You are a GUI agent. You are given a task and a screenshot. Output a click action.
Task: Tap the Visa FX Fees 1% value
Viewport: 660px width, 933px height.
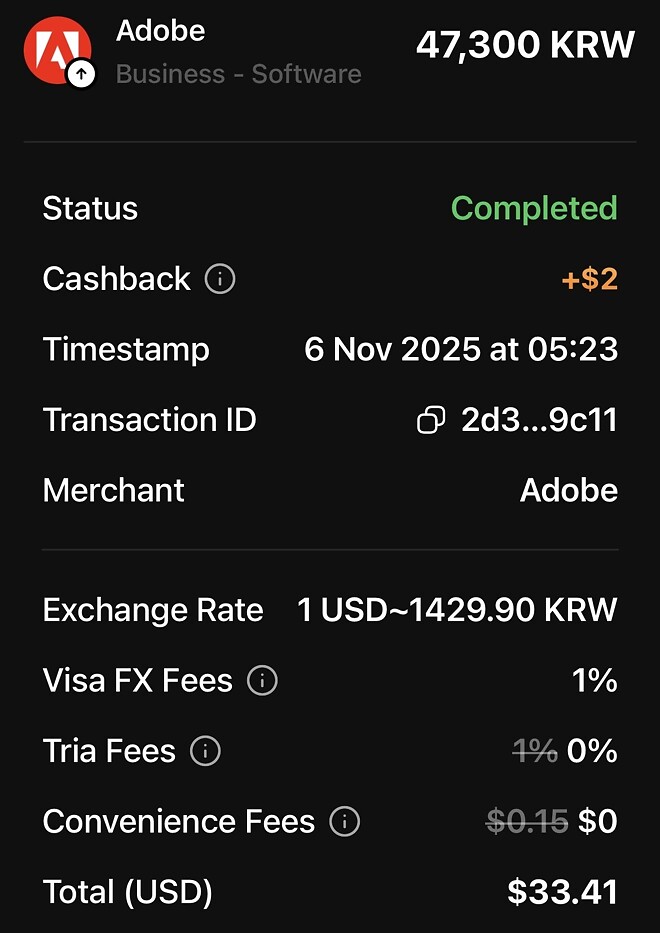[594, 681]
